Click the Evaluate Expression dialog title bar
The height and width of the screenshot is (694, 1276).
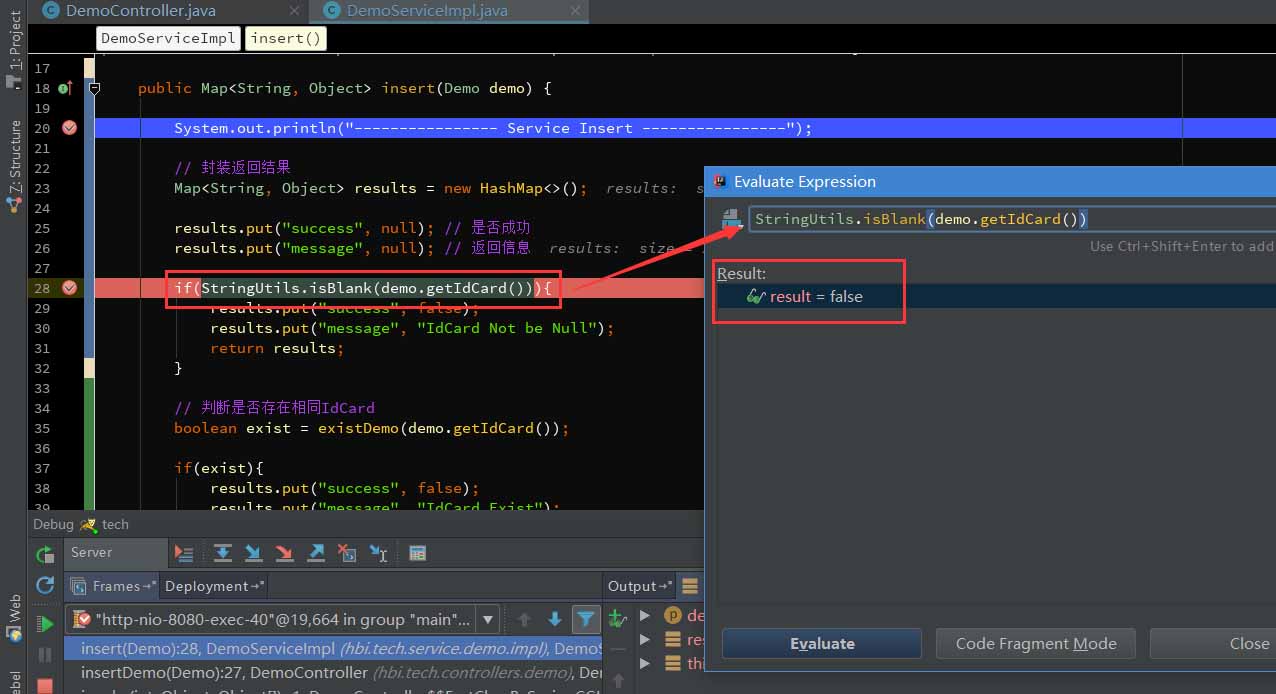[990, 182]
